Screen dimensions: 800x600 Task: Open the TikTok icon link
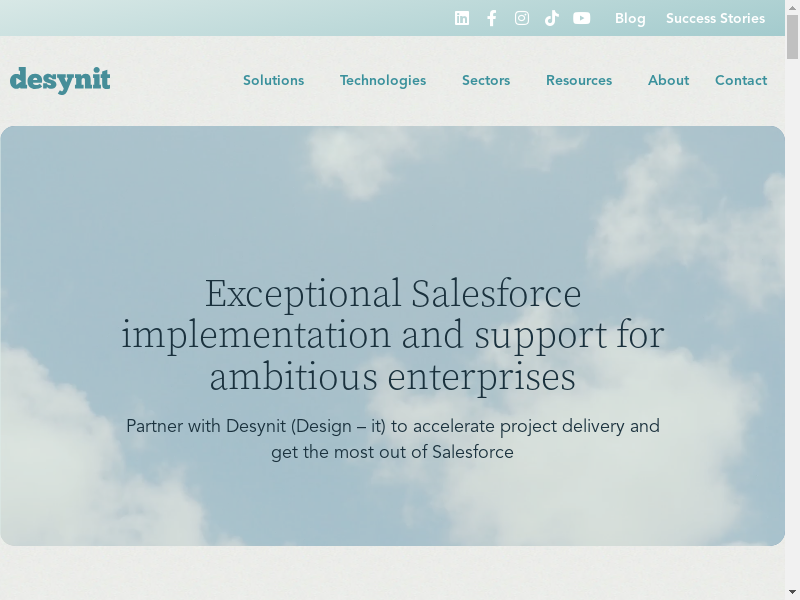552,18
